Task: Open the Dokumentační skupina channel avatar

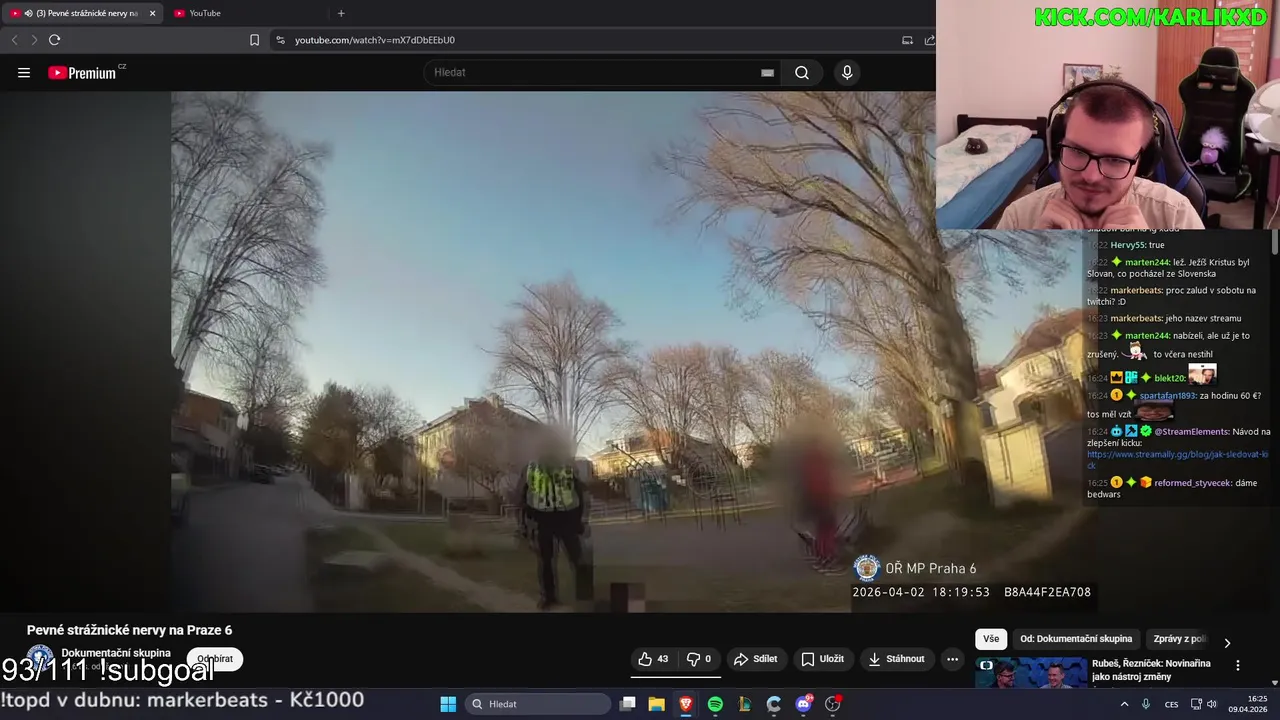Action: [x=40, y=659]
